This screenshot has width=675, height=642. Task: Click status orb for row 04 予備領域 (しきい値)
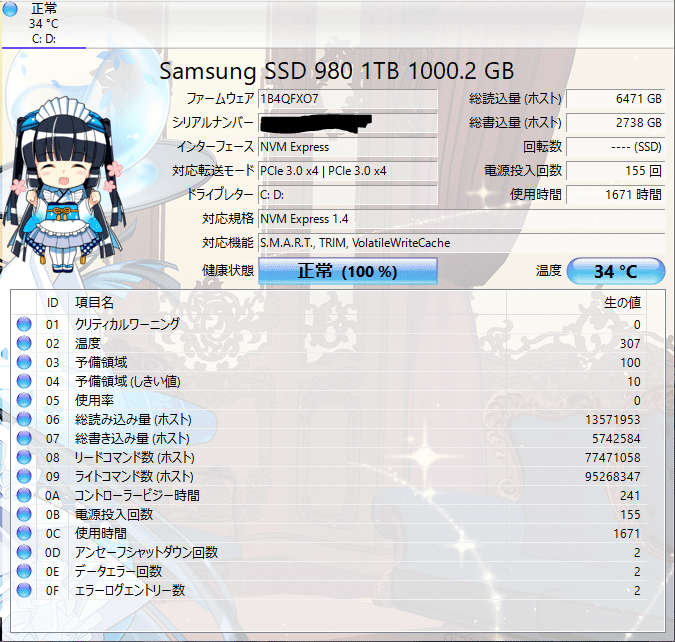24,381
